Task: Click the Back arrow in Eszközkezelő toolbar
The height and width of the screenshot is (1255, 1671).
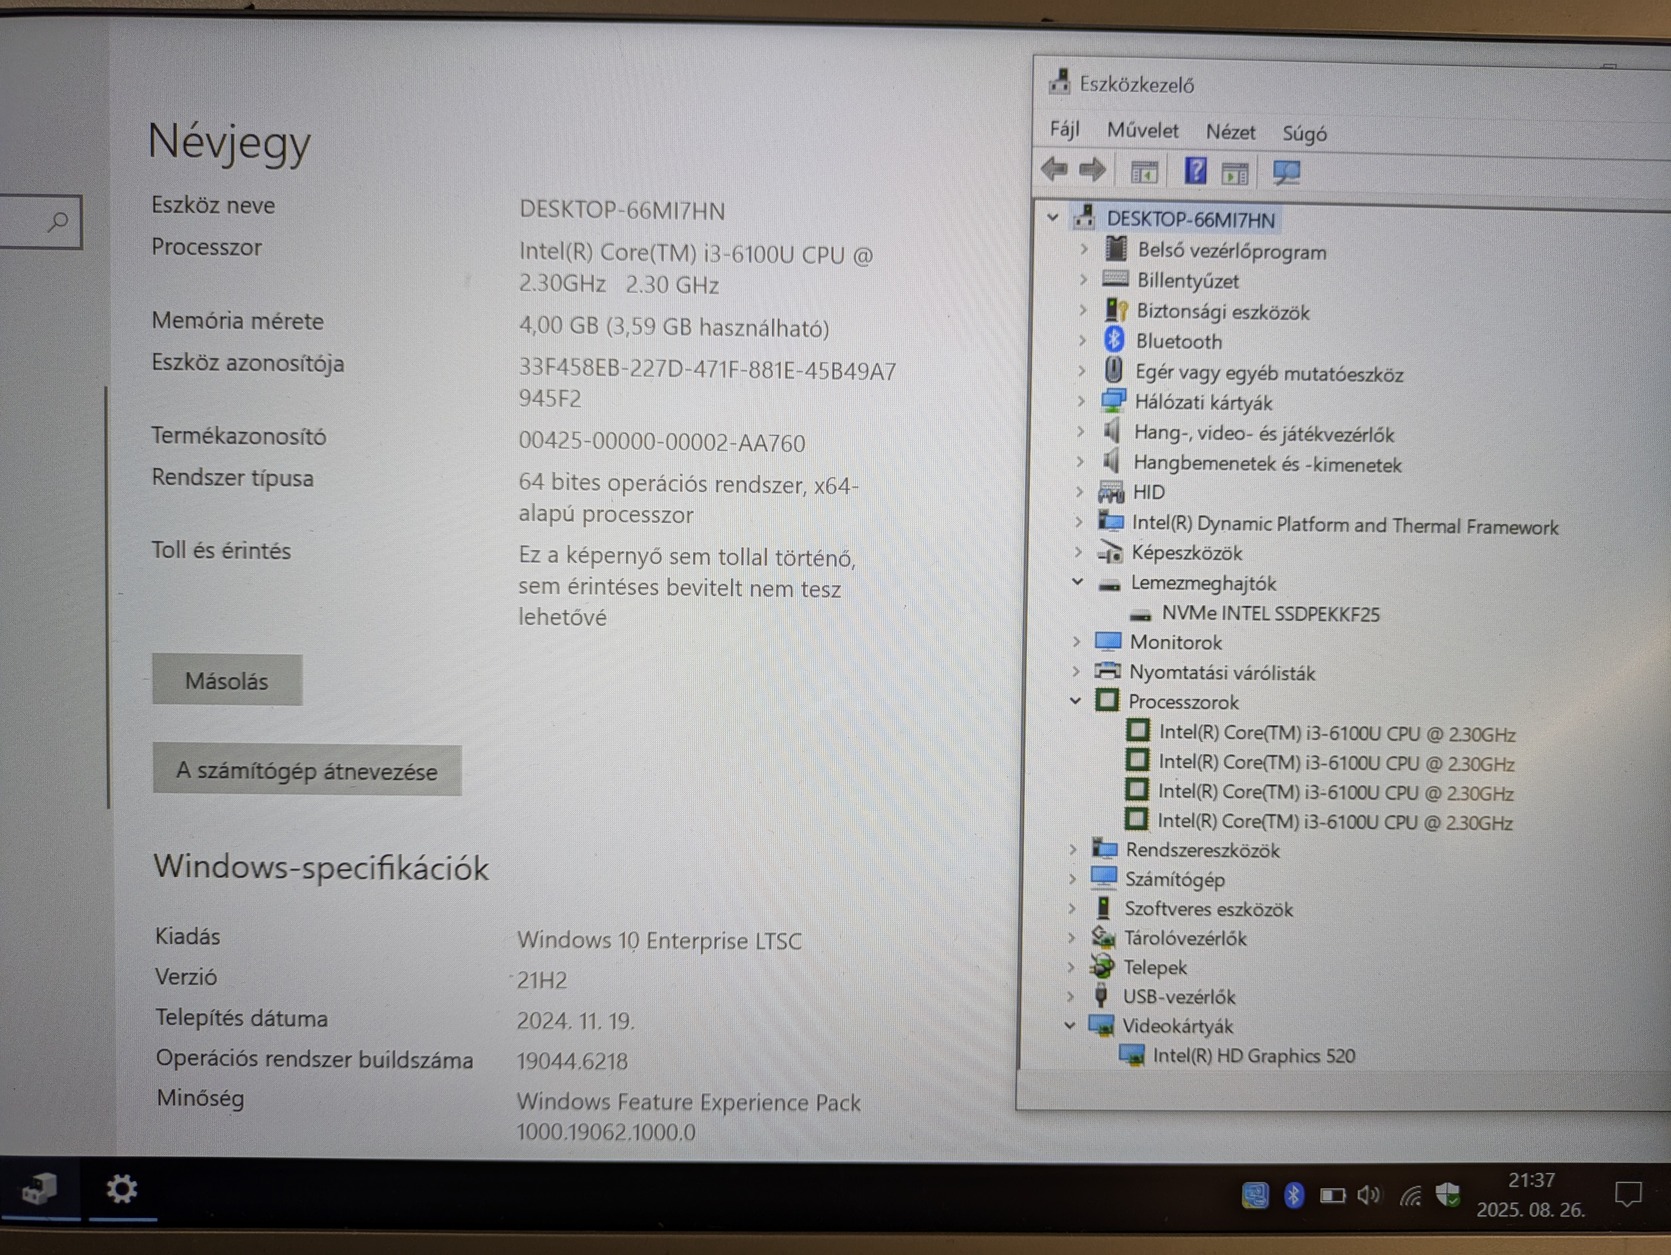Action: [x=1054, y=170]
